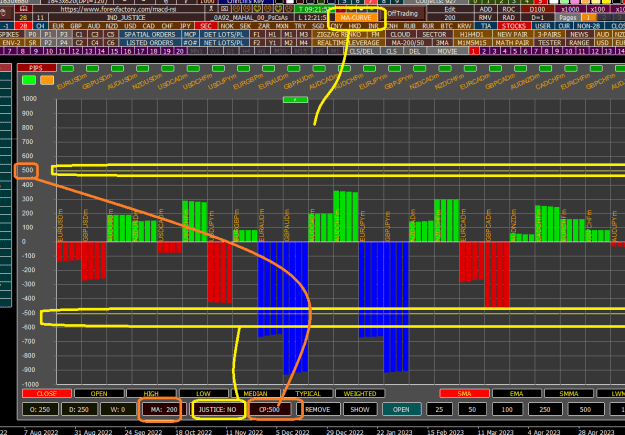Open LISTED ORDERS
The width and height of the screenshot is (625, 435).
tap(150, 43)
